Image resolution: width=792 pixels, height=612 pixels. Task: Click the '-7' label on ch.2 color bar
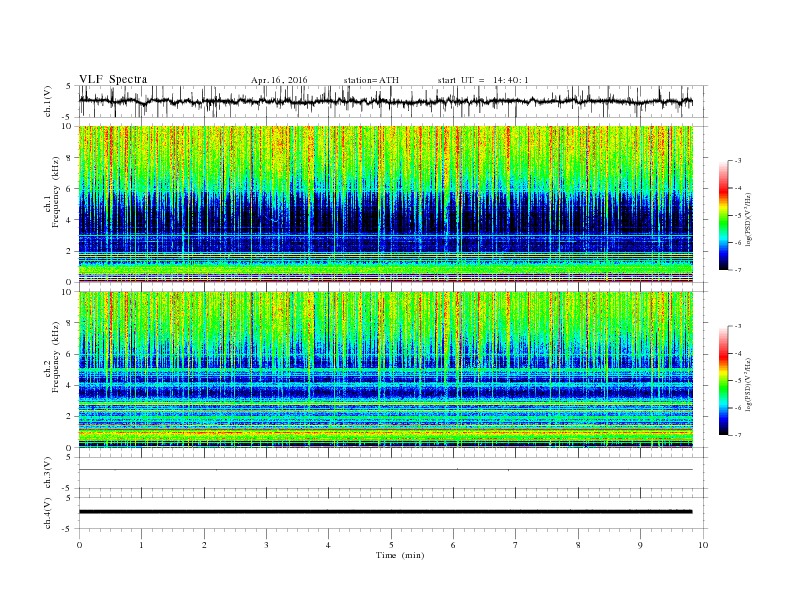pyautogui.click(x=737, y=435)
